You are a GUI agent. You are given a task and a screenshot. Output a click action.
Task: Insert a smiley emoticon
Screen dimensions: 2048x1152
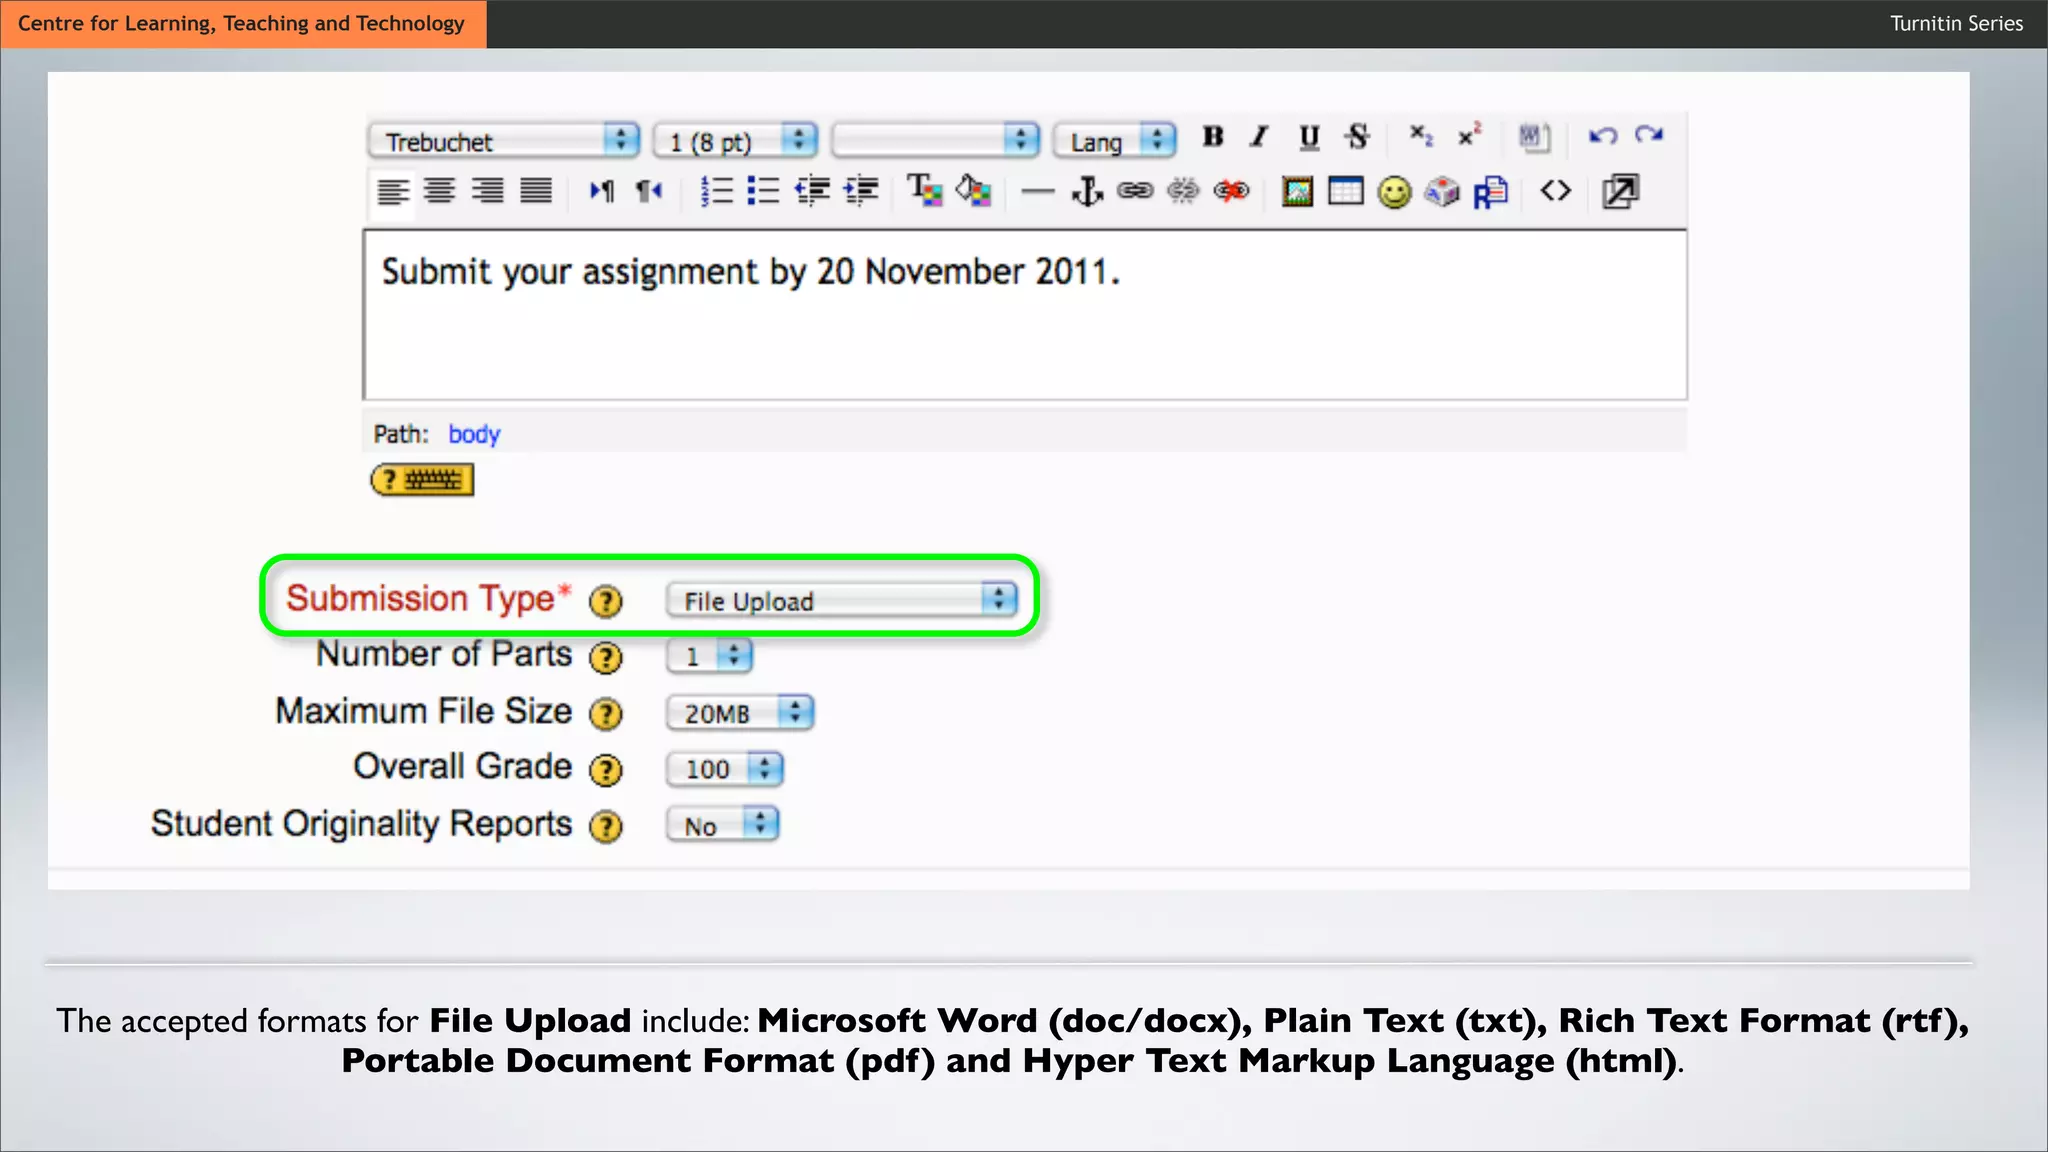[1394, 191]
